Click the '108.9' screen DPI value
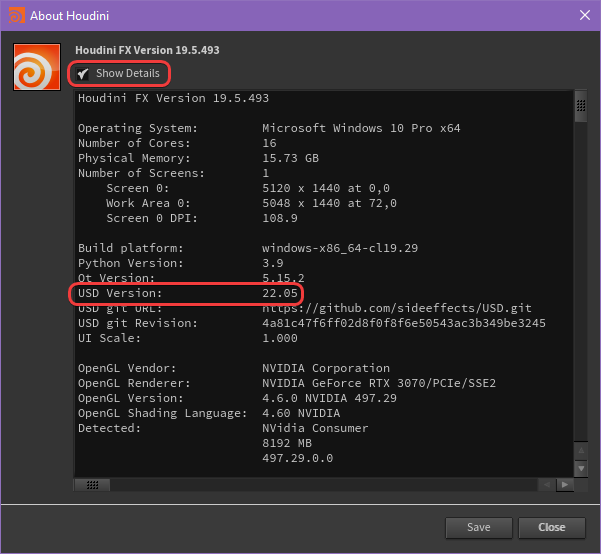 [280, 218]
